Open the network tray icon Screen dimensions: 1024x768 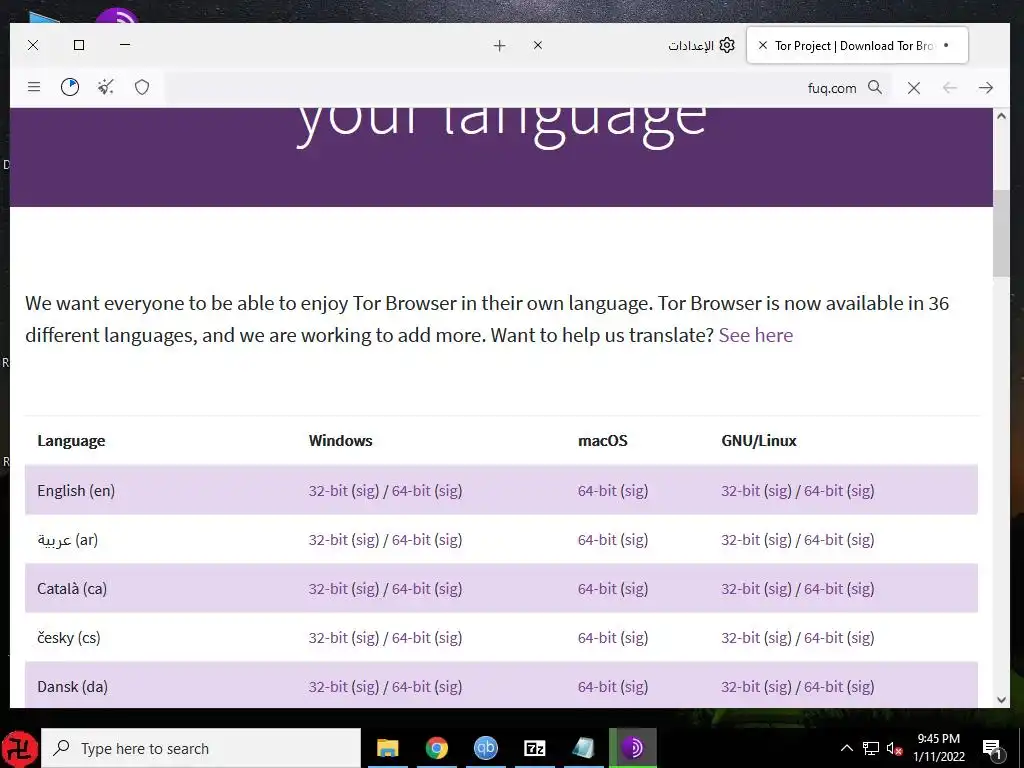coord(871,748)
